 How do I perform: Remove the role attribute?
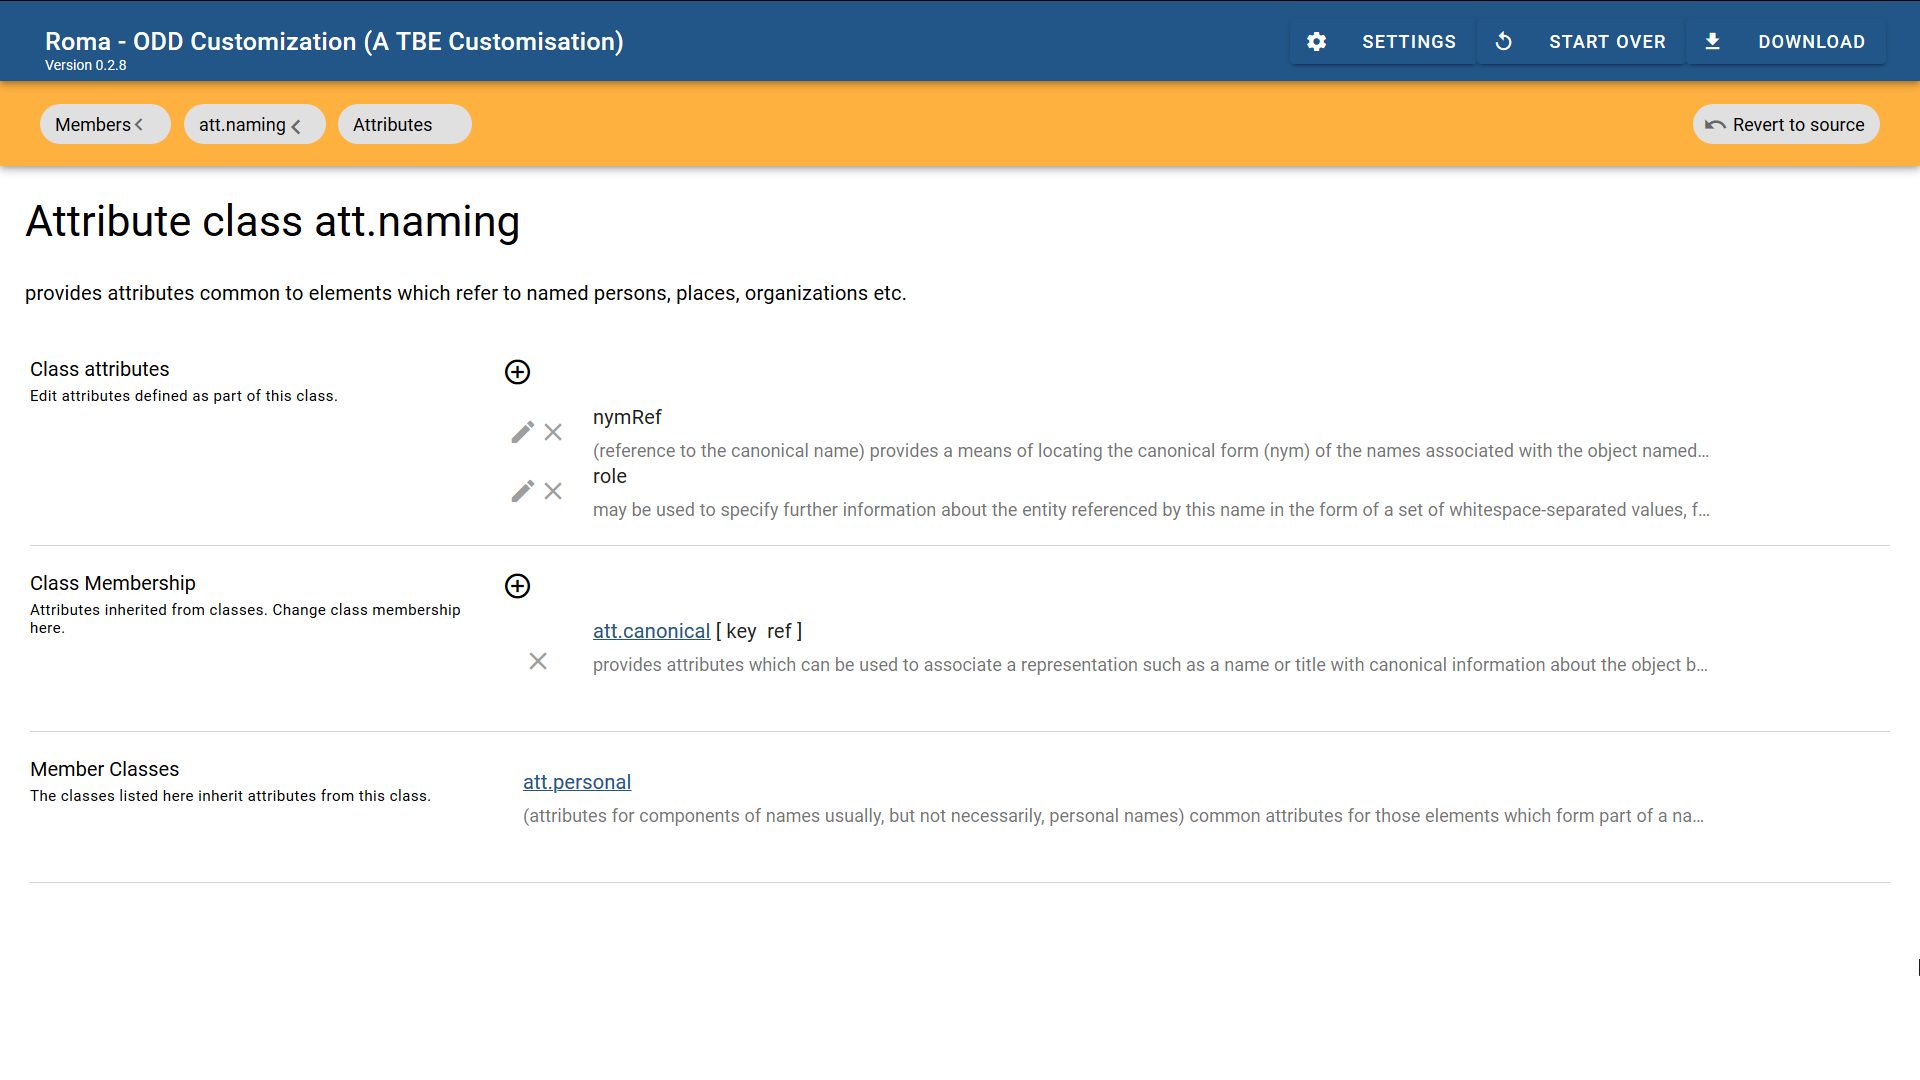tap(553, 491)
